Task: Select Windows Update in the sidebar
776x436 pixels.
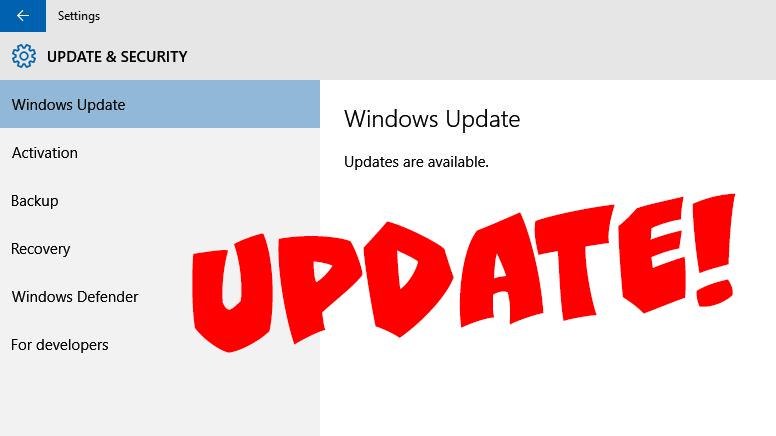Action: [x=160, y=104]
